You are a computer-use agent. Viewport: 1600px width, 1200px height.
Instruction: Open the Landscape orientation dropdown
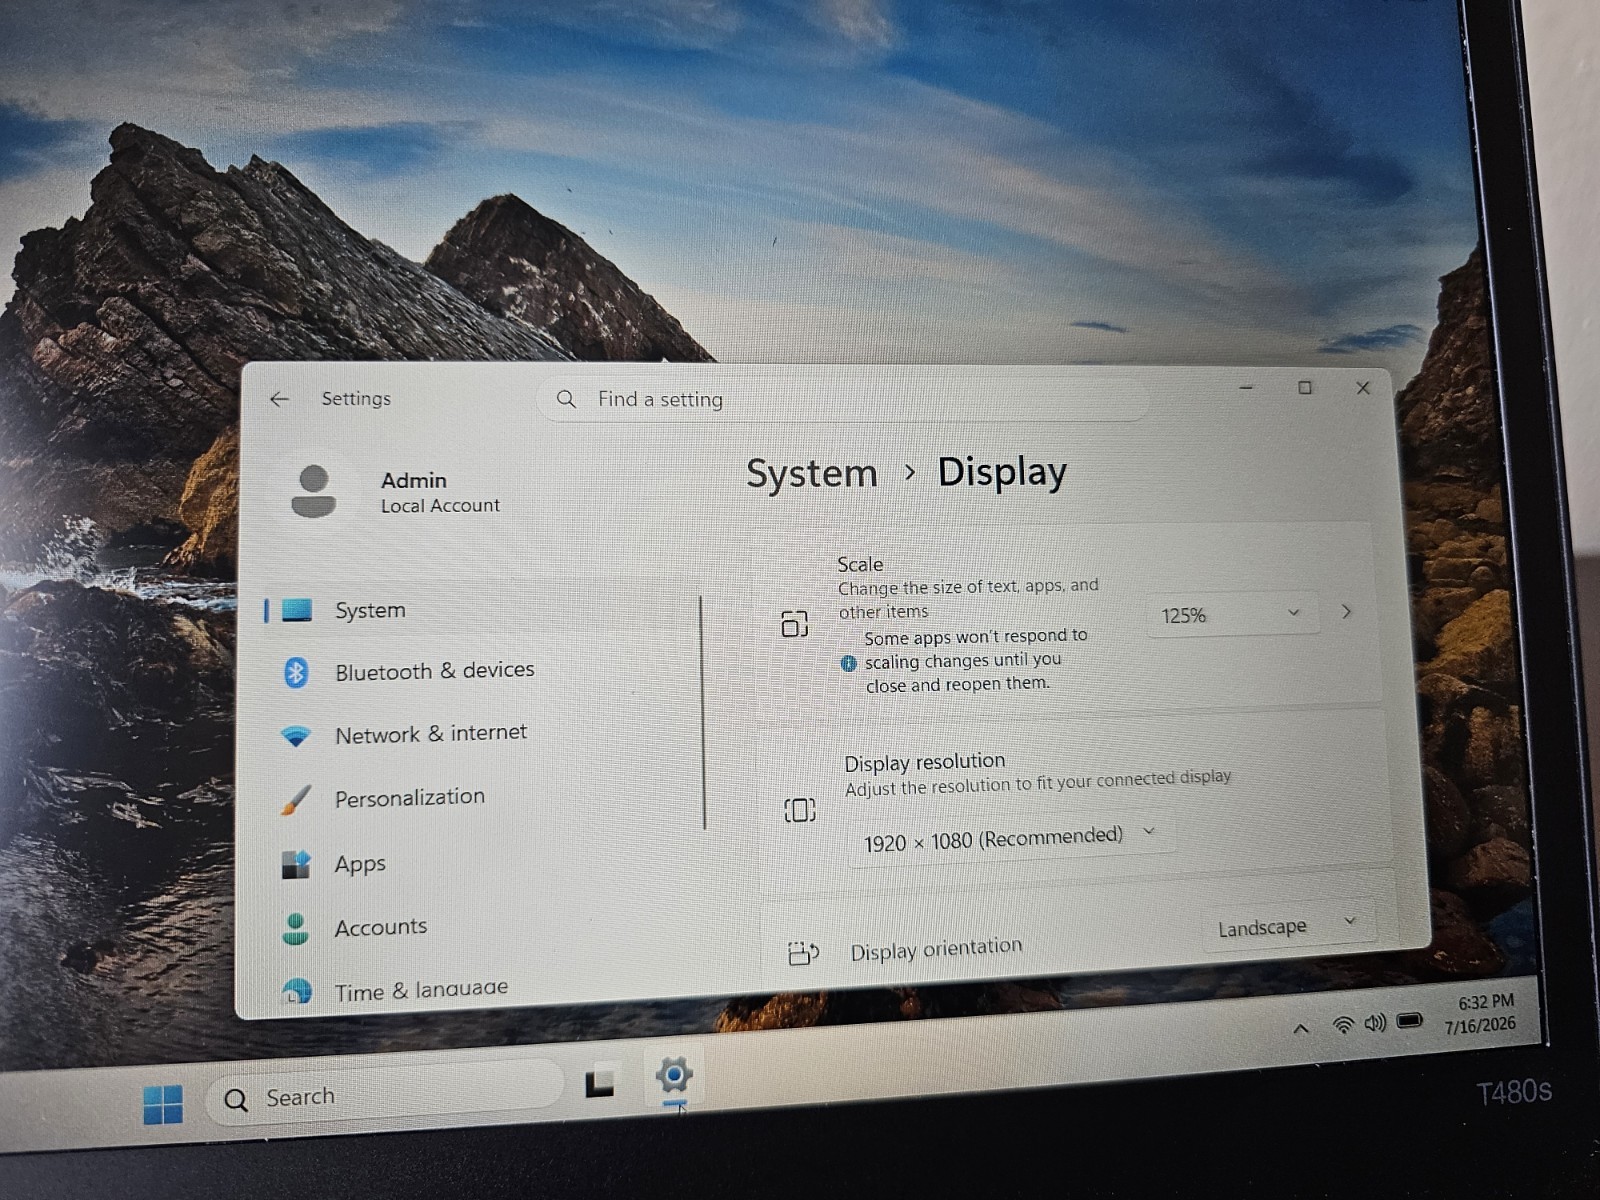(1288, 926)
